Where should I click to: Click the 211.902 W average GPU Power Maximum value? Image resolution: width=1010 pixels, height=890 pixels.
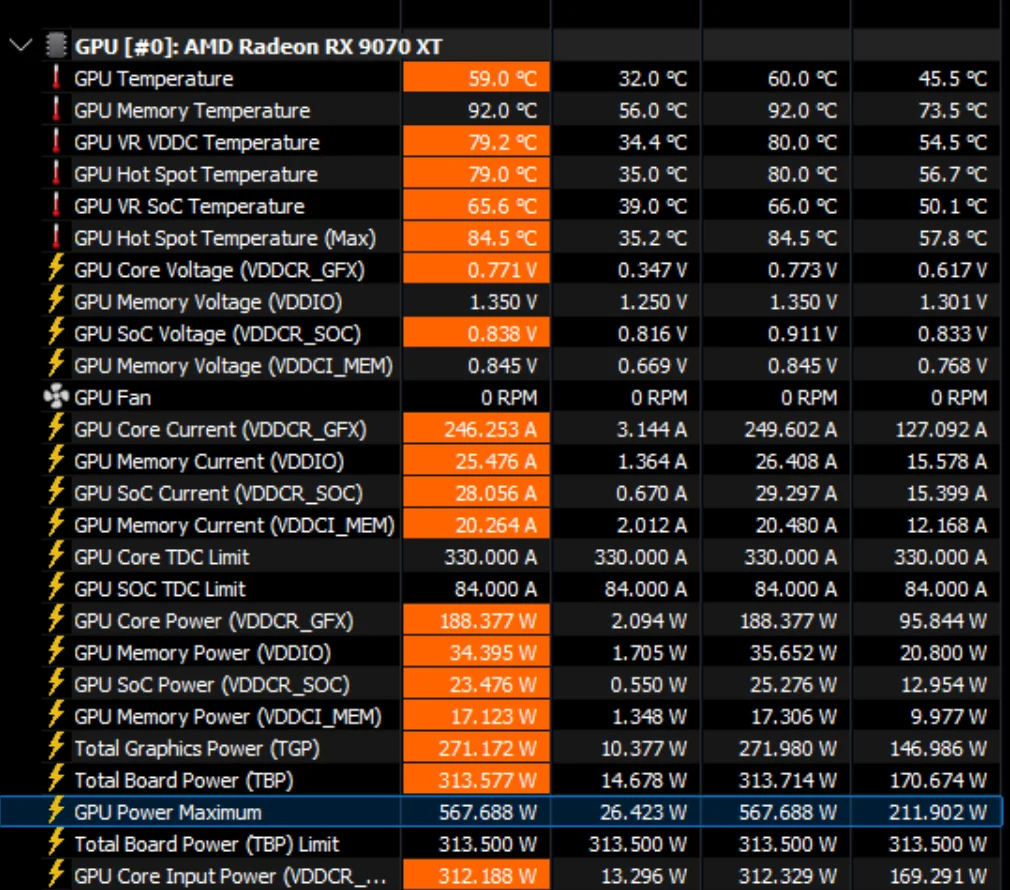tap(938, 813)
